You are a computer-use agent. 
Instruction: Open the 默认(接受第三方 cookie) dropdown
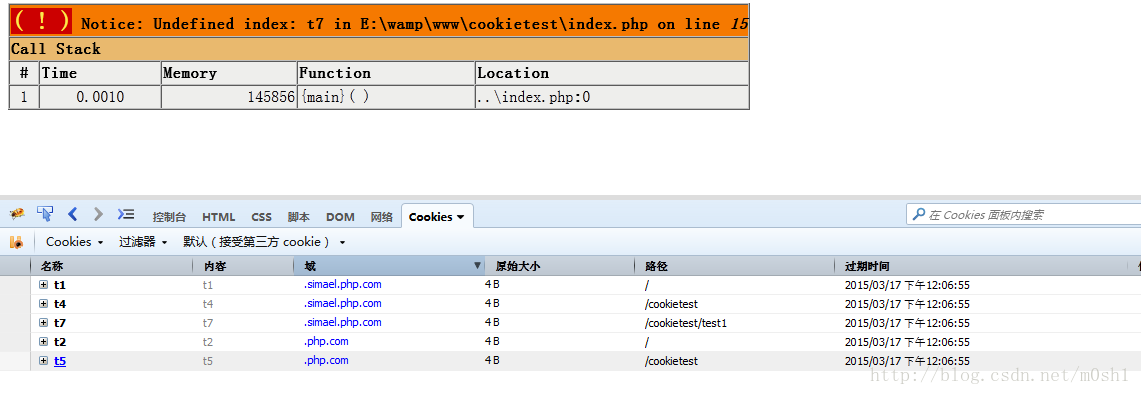pyautogui.click(x=264, y=242)
